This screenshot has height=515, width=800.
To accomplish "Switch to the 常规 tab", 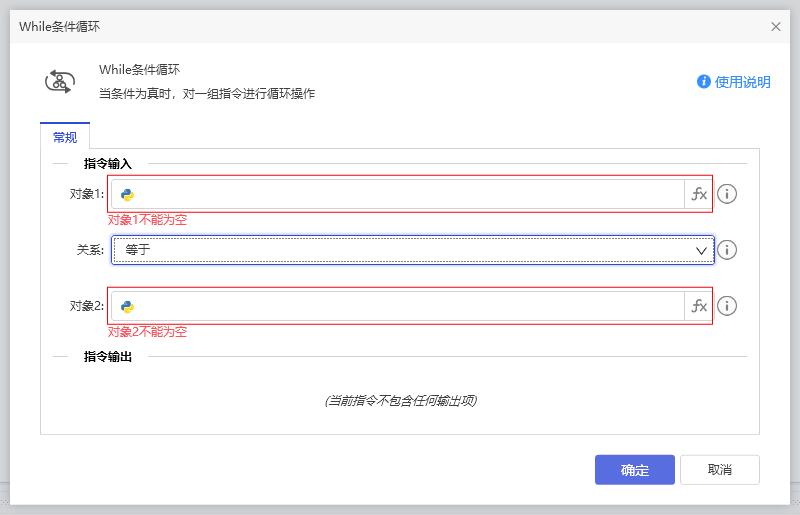I will tap(65, 137).
